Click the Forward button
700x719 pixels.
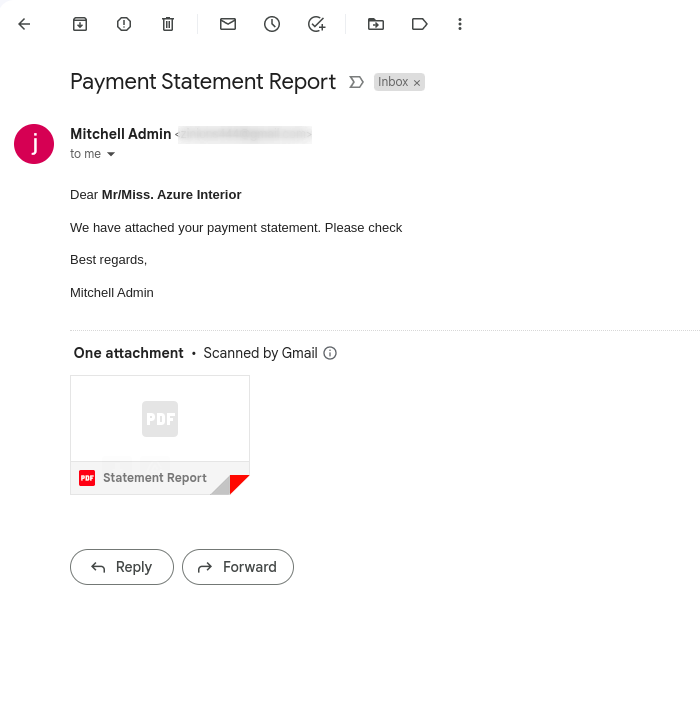pos(238,567)
